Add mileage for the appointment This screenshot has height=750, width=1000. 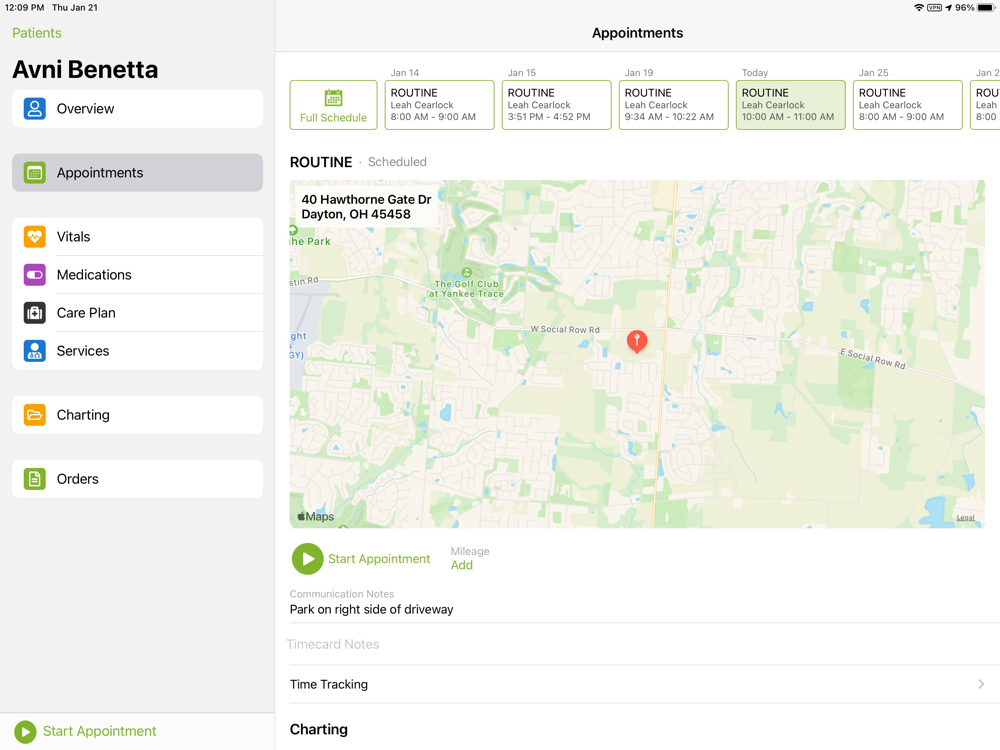click(462, 565)
